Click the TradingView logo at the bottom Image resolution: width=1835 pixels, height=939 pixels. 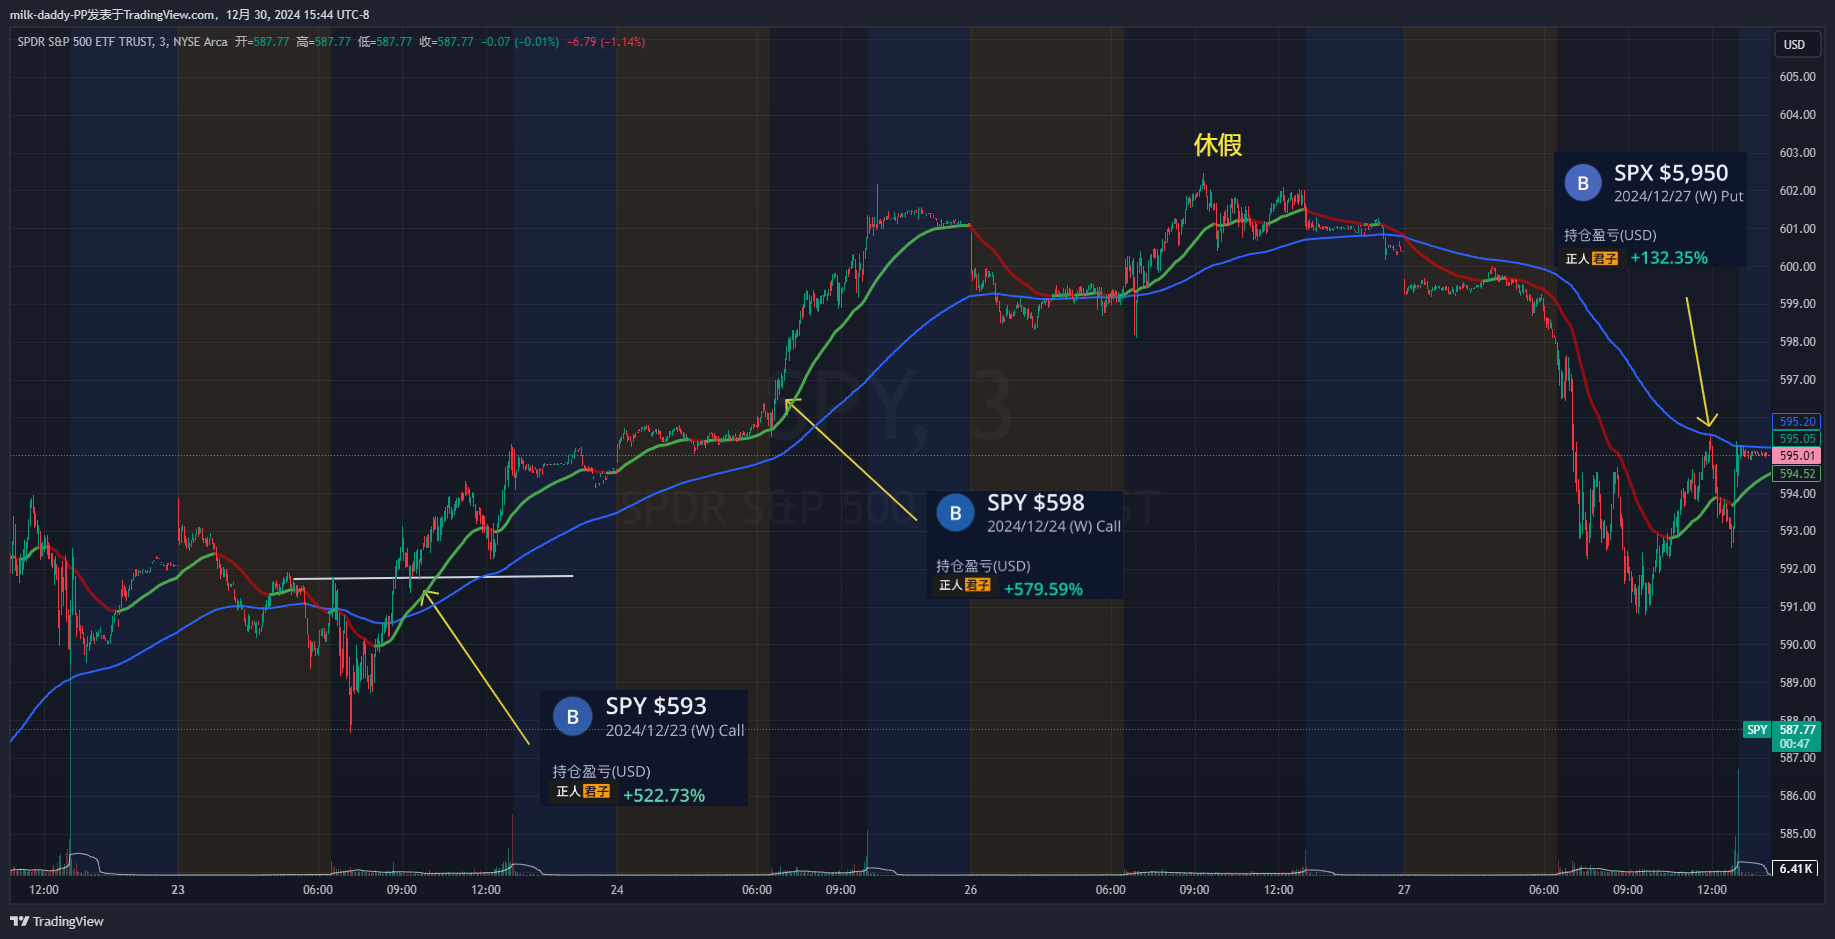click(x=57, y=921)
